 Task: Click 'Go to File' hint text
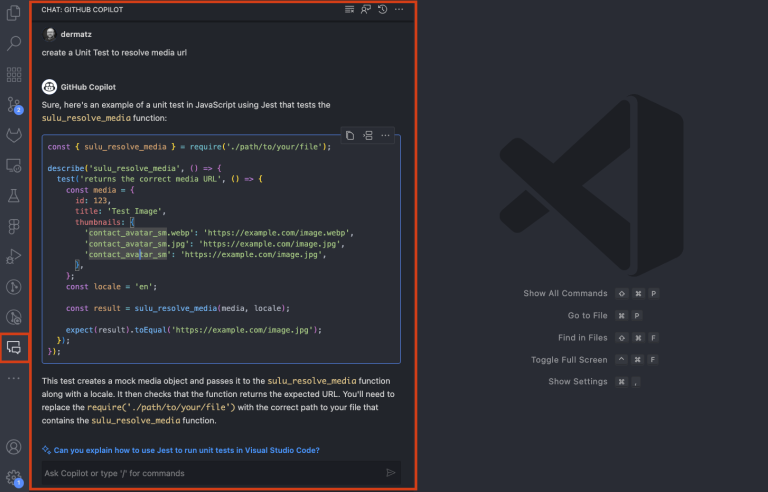coord(587,316)
